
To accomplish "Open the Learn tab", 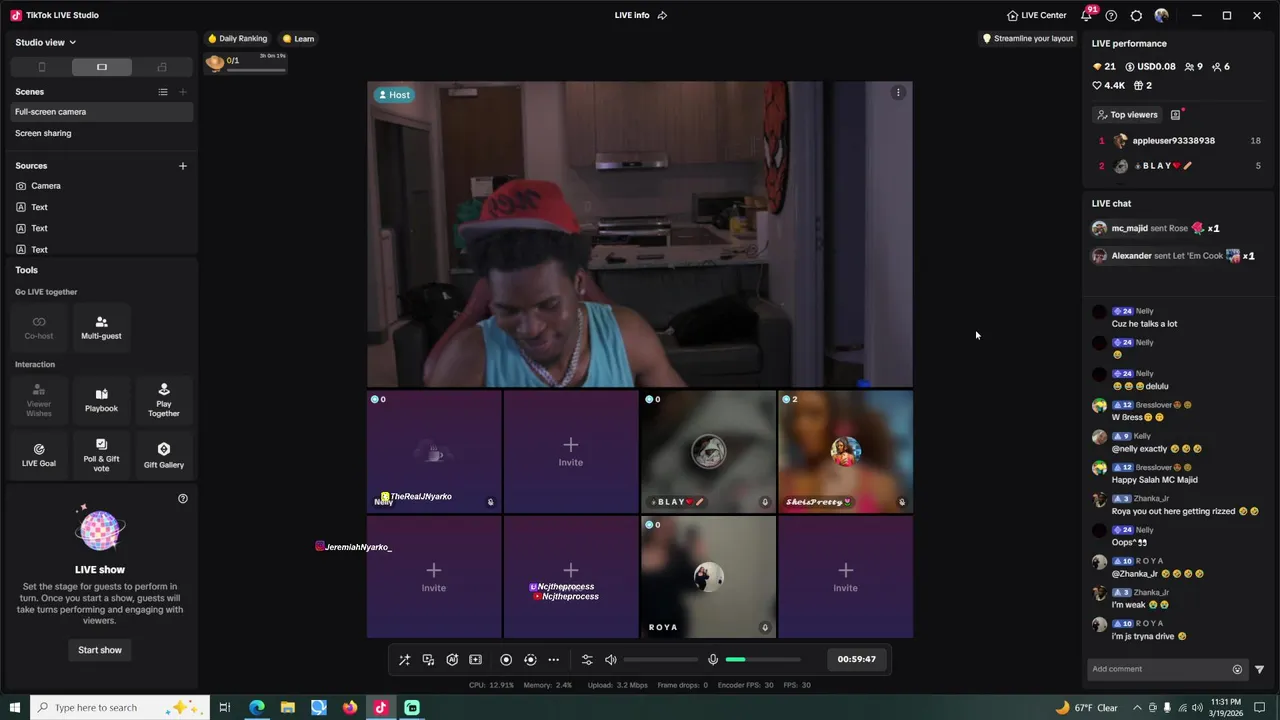I will point(299,39).
